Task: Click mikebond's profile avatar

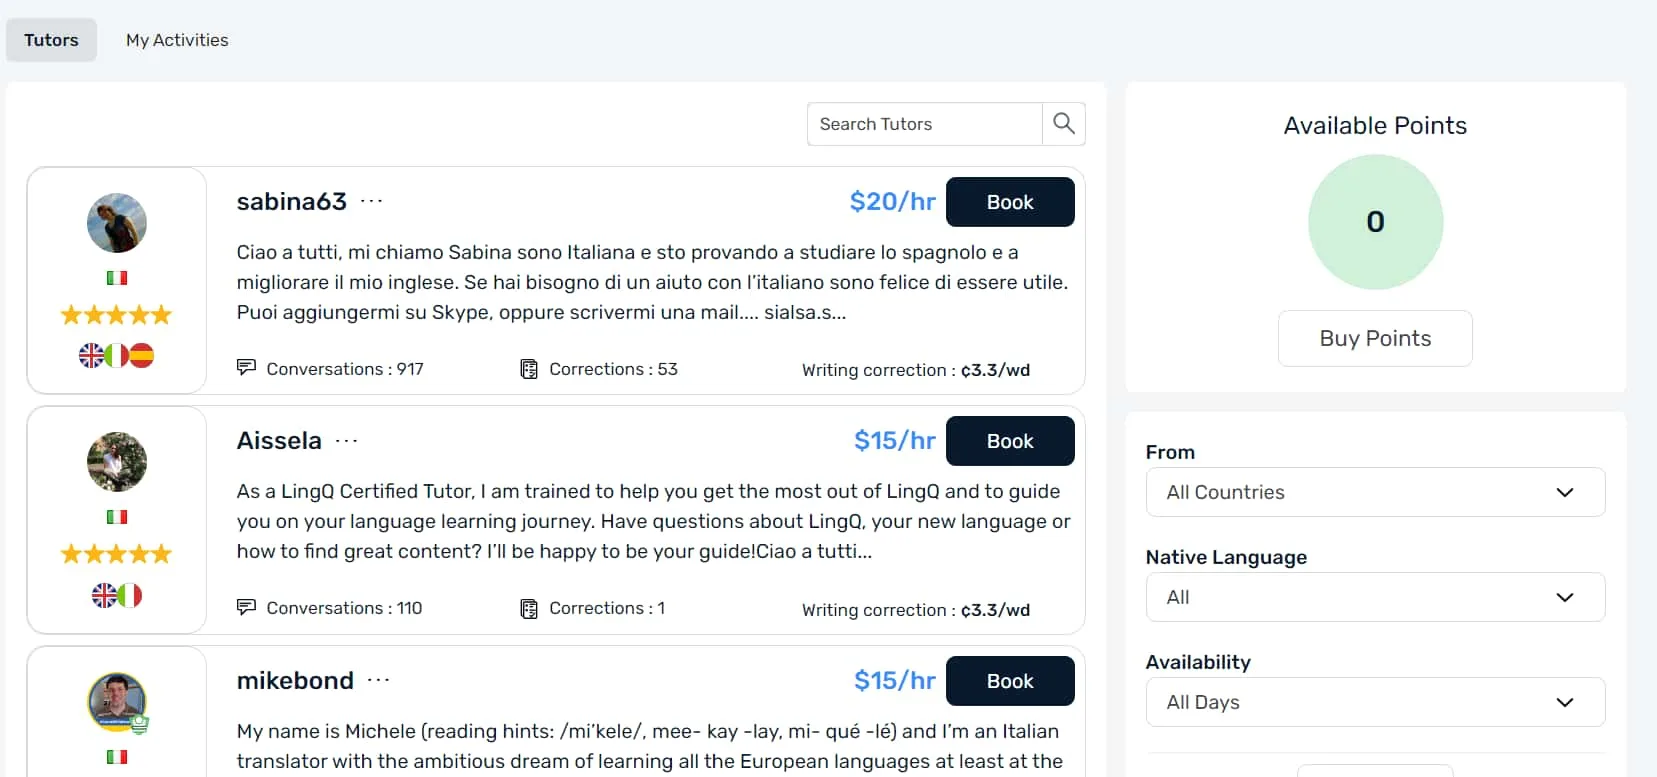Action: coord(117,702)
